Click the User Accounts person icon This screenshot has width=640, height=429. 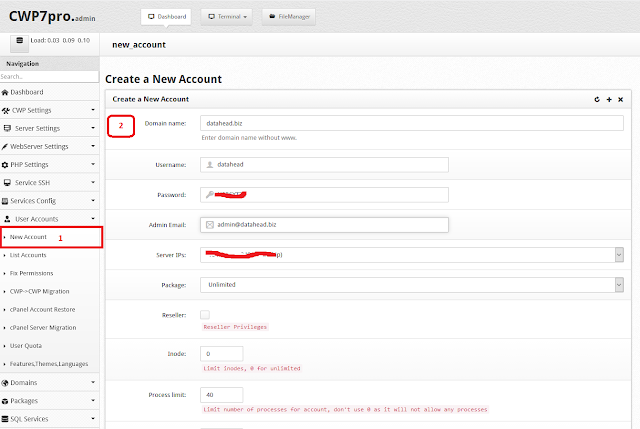[x=7, y=219]
